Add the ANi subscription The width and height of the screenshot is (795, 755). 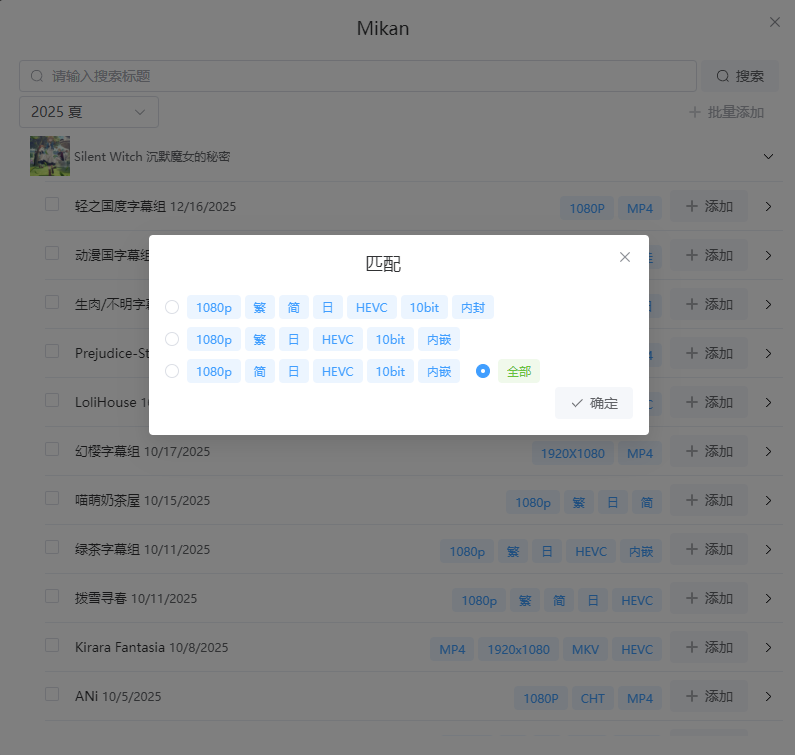(709, 696)
